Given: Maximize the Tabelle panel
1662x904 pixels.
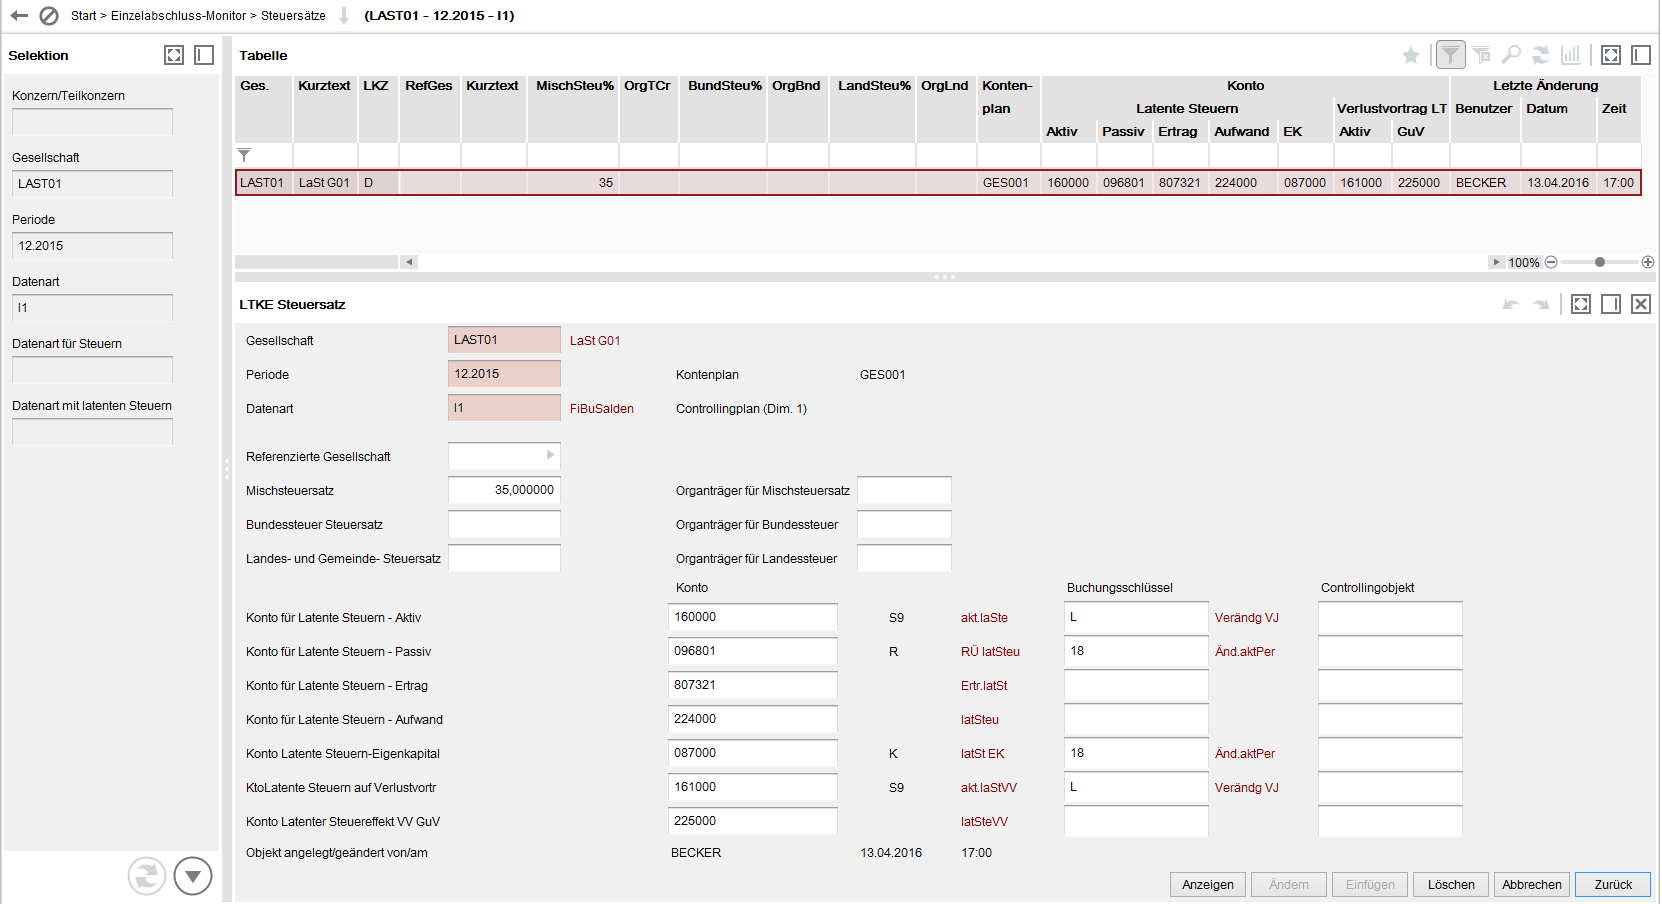Looking at the screenshot, I should pos(1611,55).
